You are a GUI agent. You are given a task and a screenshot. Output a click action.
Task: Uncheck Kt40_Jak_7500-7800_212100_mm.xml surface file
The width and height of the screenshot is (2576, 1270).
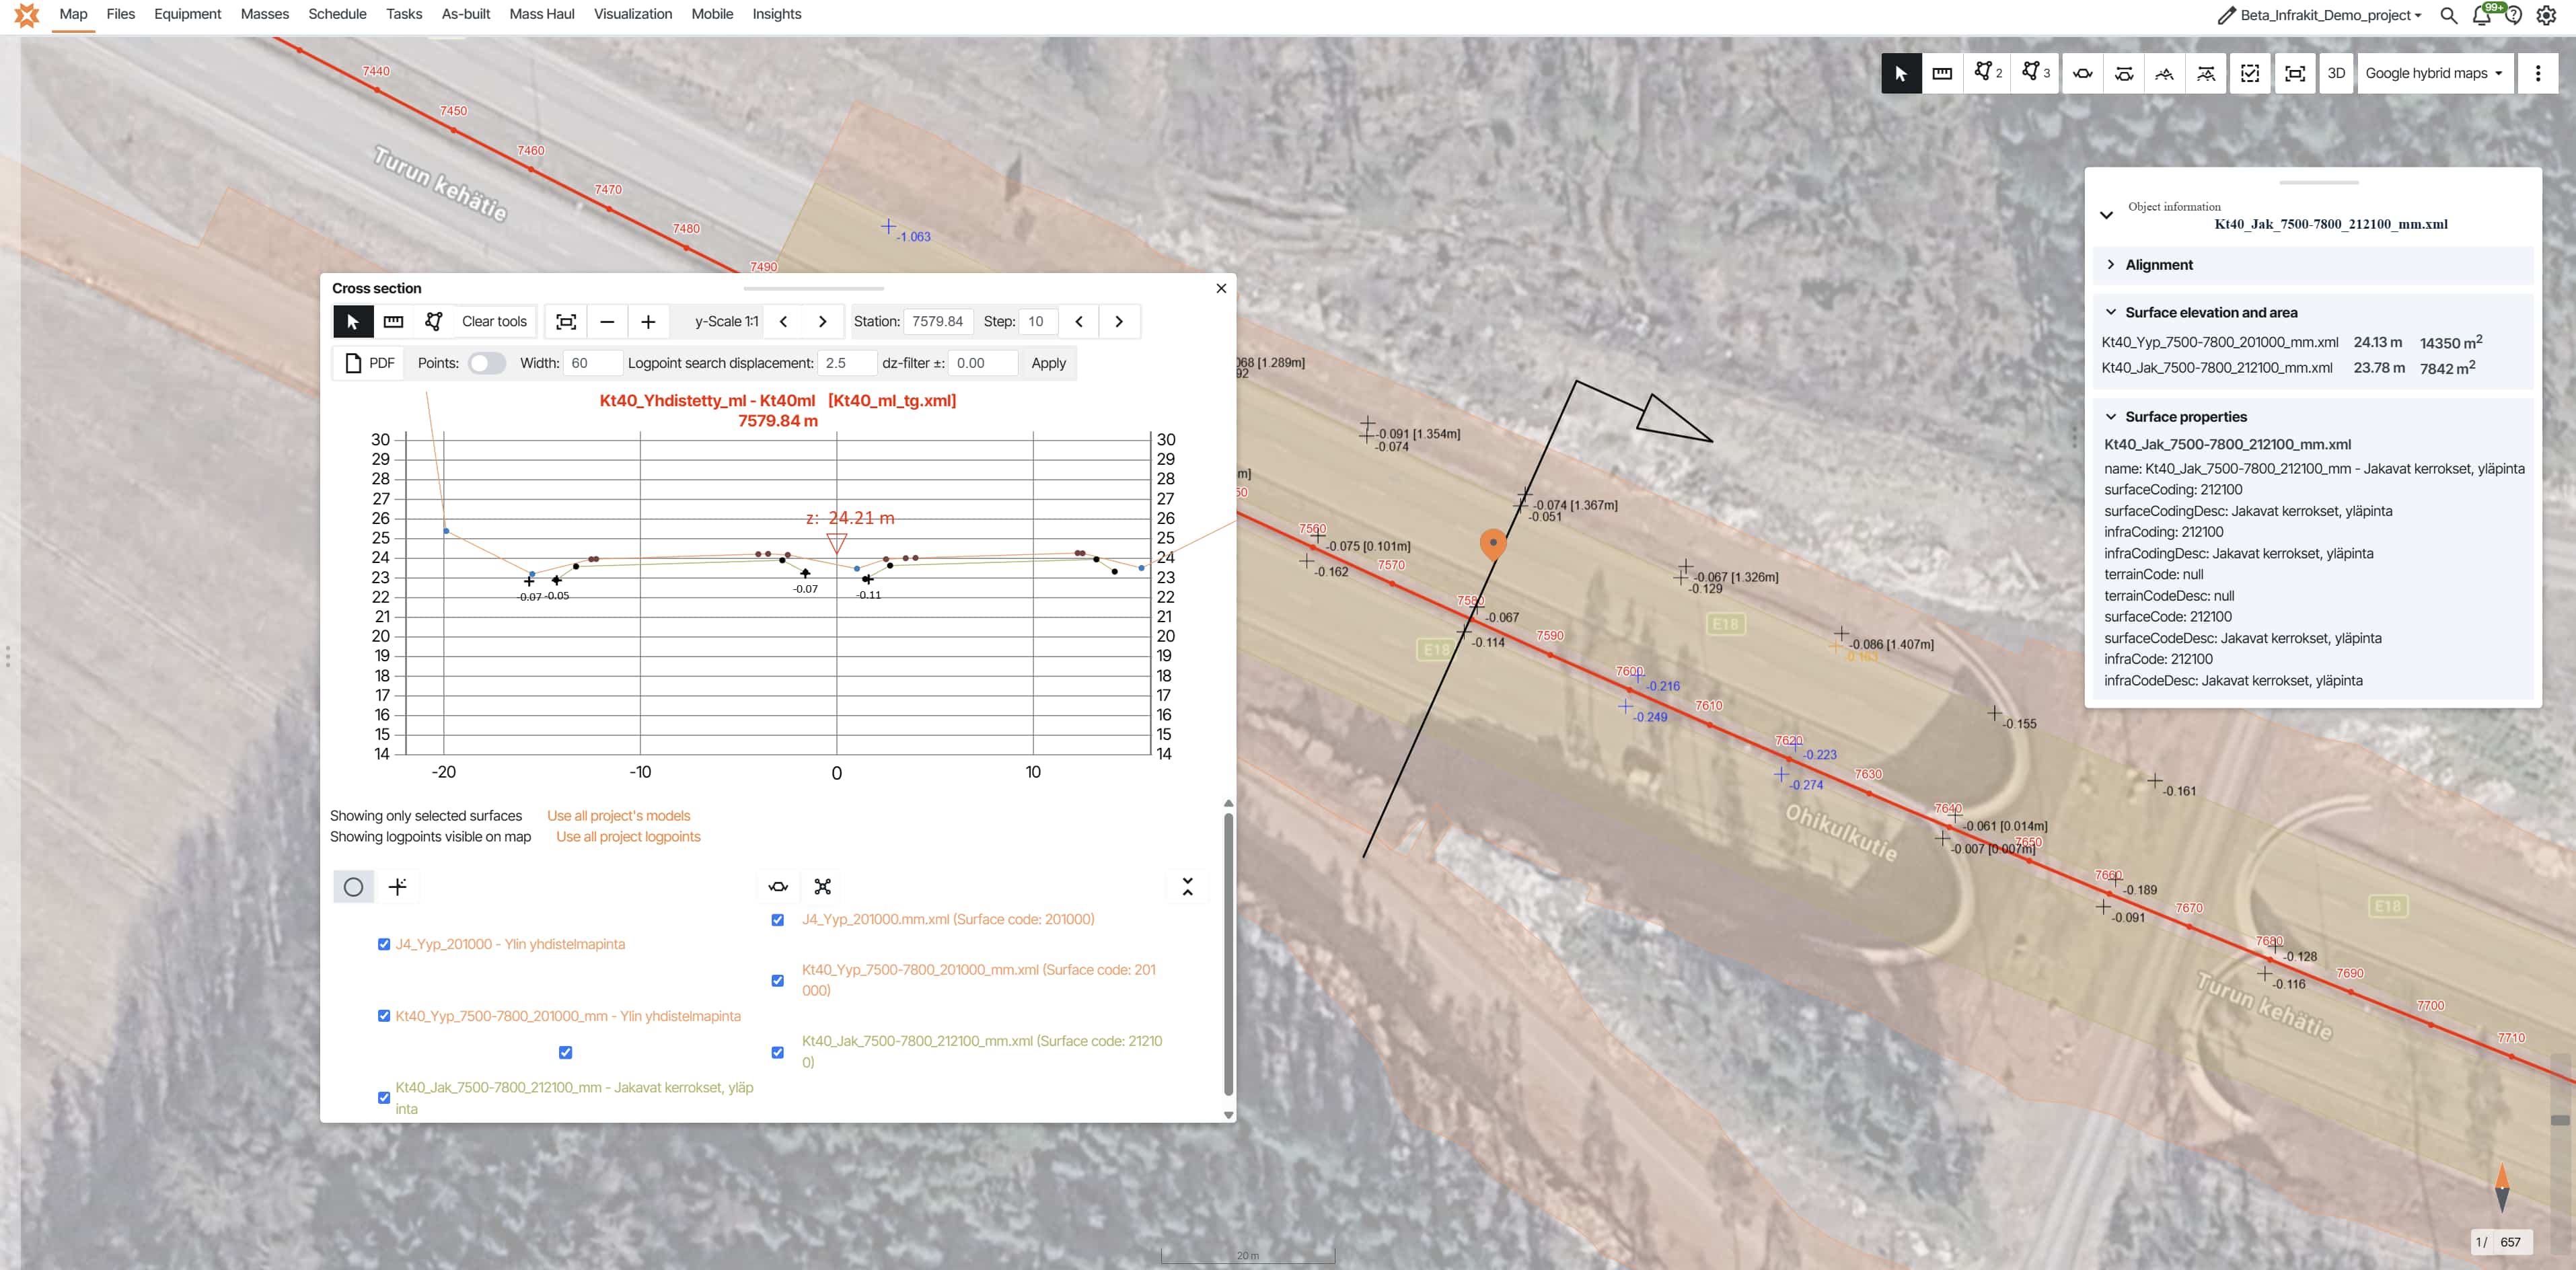pos(777,1052)
